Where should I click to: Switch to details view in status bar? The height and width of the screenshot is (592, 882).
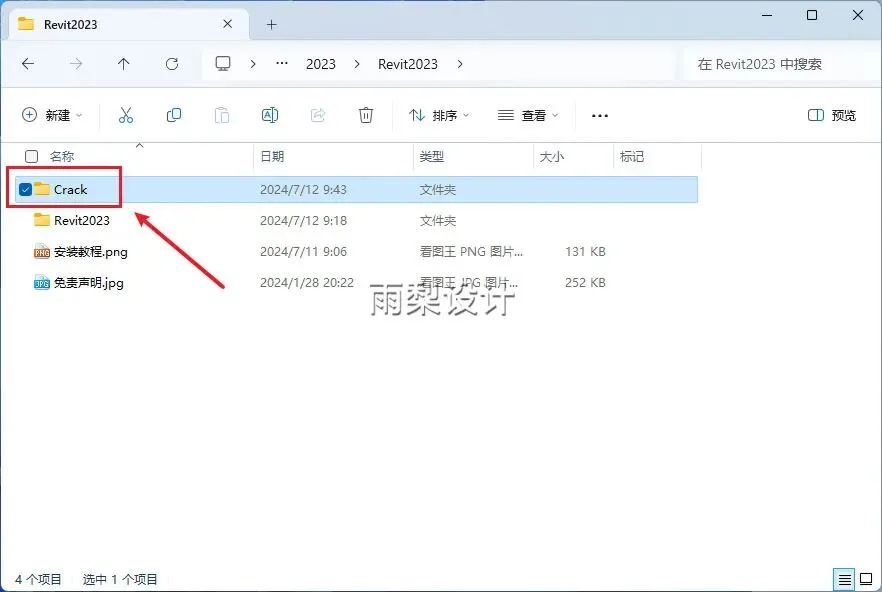(844, 579)
